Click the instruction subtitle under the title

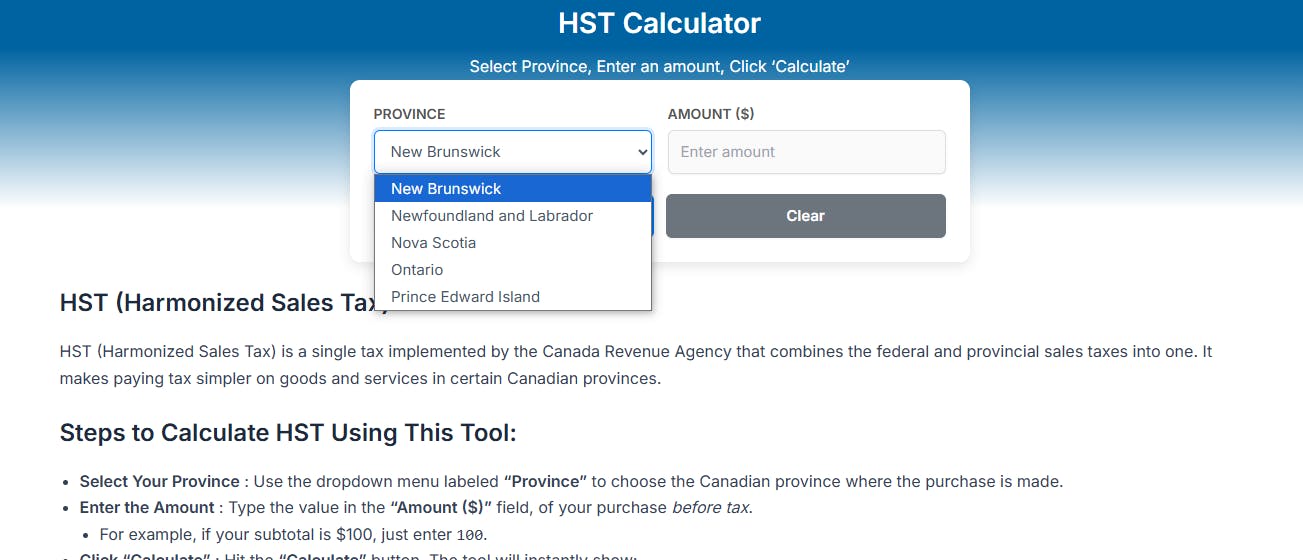pyautogui.click(x=659, y=67)
